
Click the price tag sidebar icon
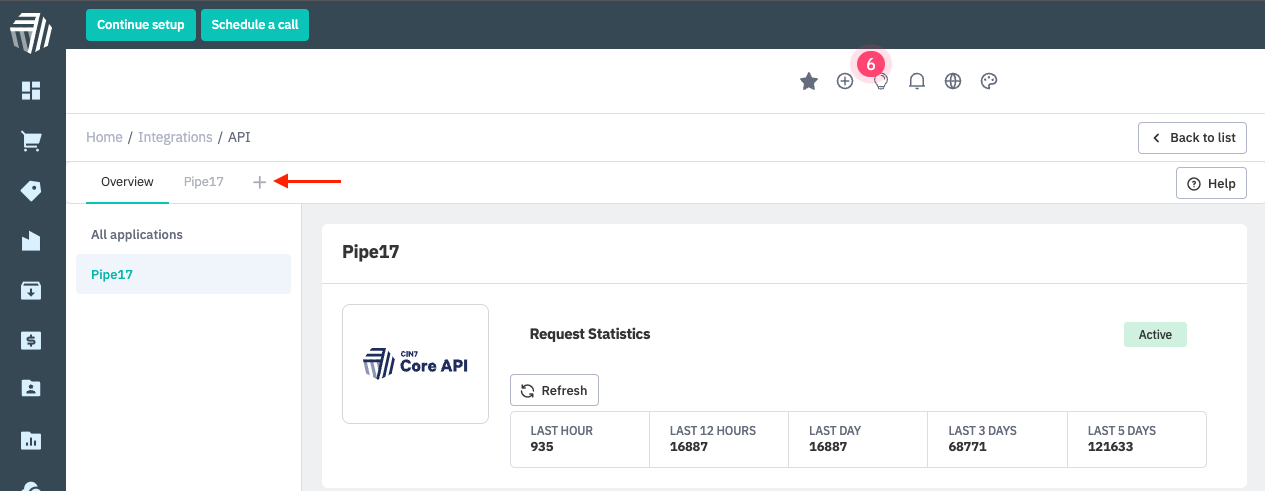point(31,191)
